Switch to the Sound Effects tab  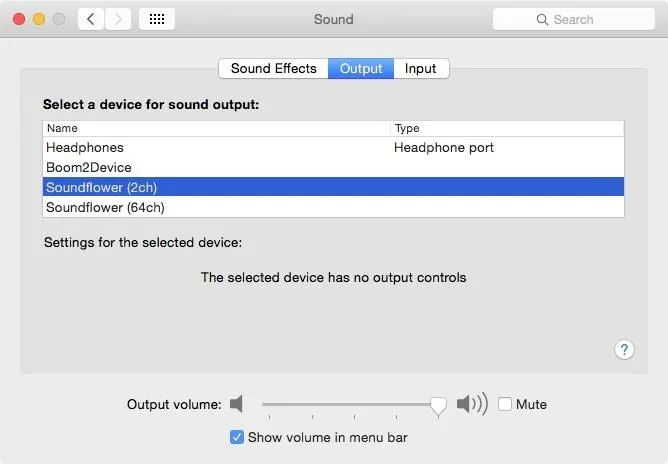coord(274,69)
